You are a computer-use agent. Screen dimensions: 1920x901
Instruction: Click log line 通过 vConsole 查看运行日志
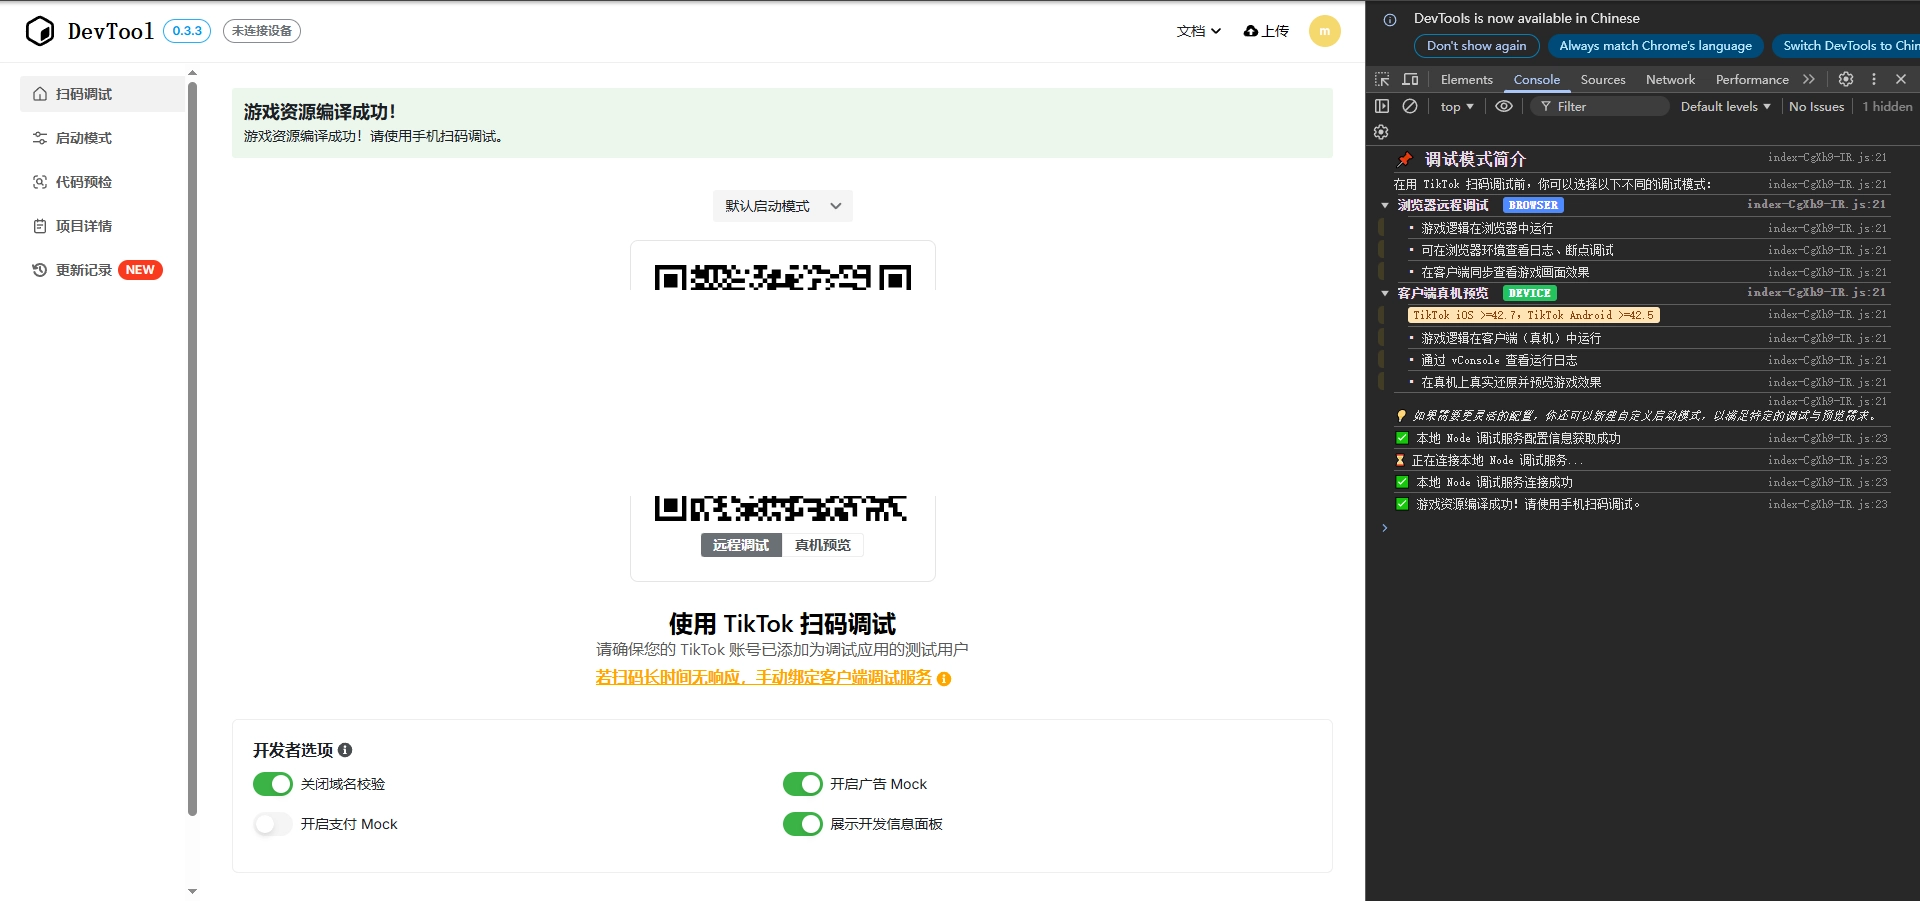(1499, 360)
